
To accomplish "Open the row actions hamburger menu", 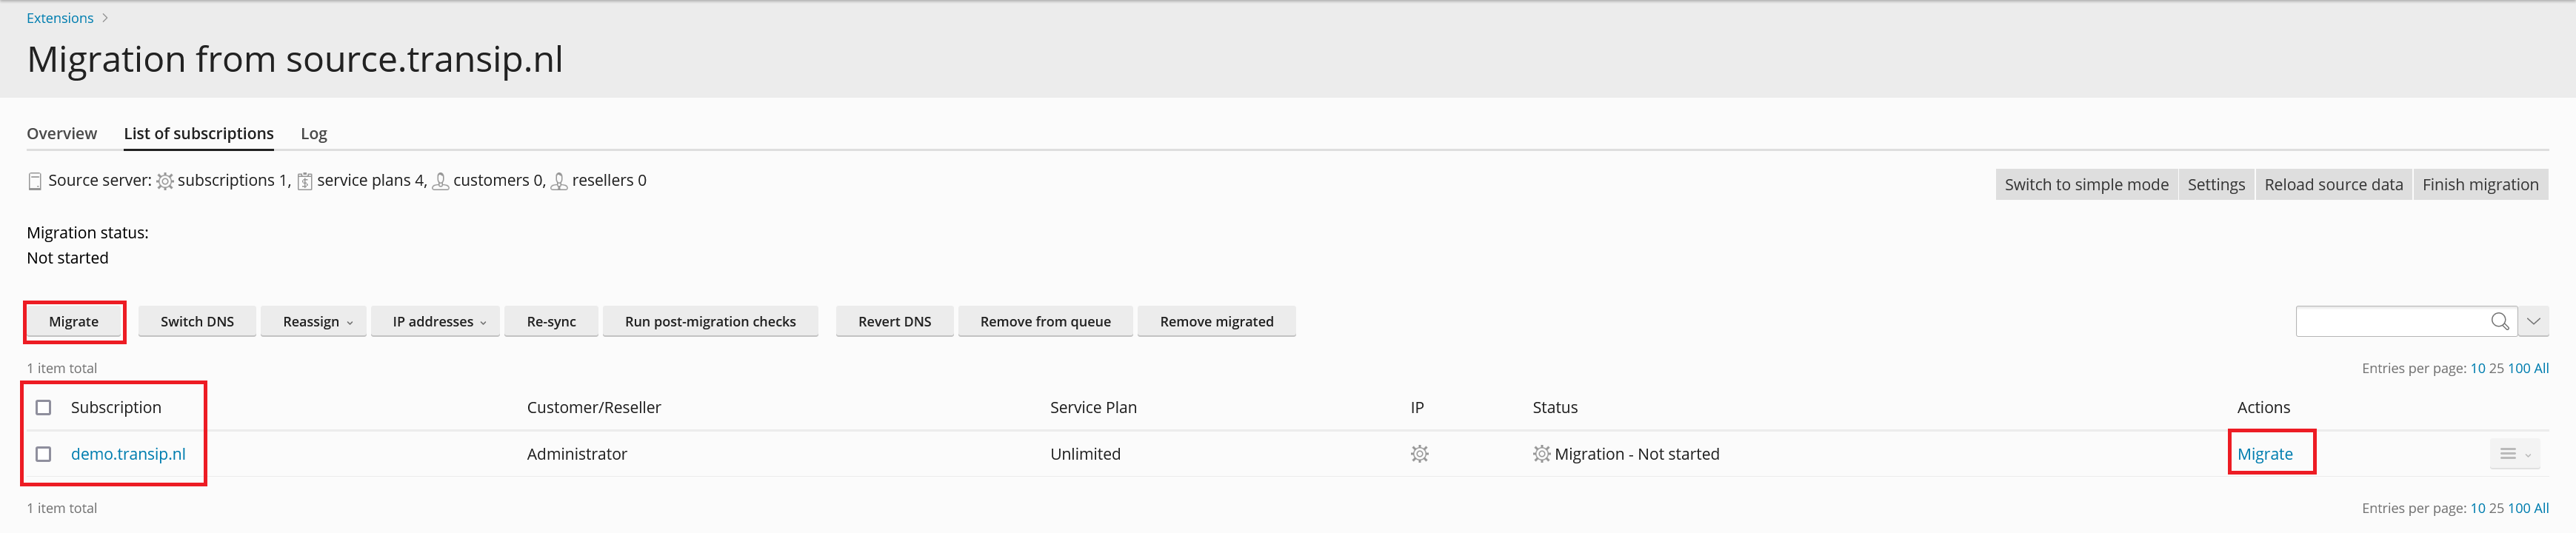I will tap(2514, 454).
